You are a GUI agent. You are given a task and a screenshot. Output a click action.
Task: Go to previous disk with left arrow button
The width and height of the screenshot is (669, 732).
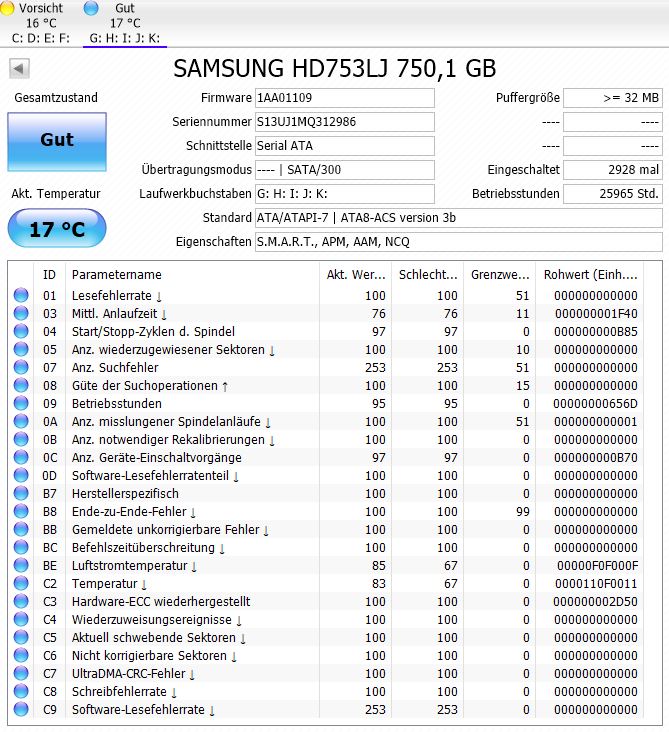coord(19,69)
